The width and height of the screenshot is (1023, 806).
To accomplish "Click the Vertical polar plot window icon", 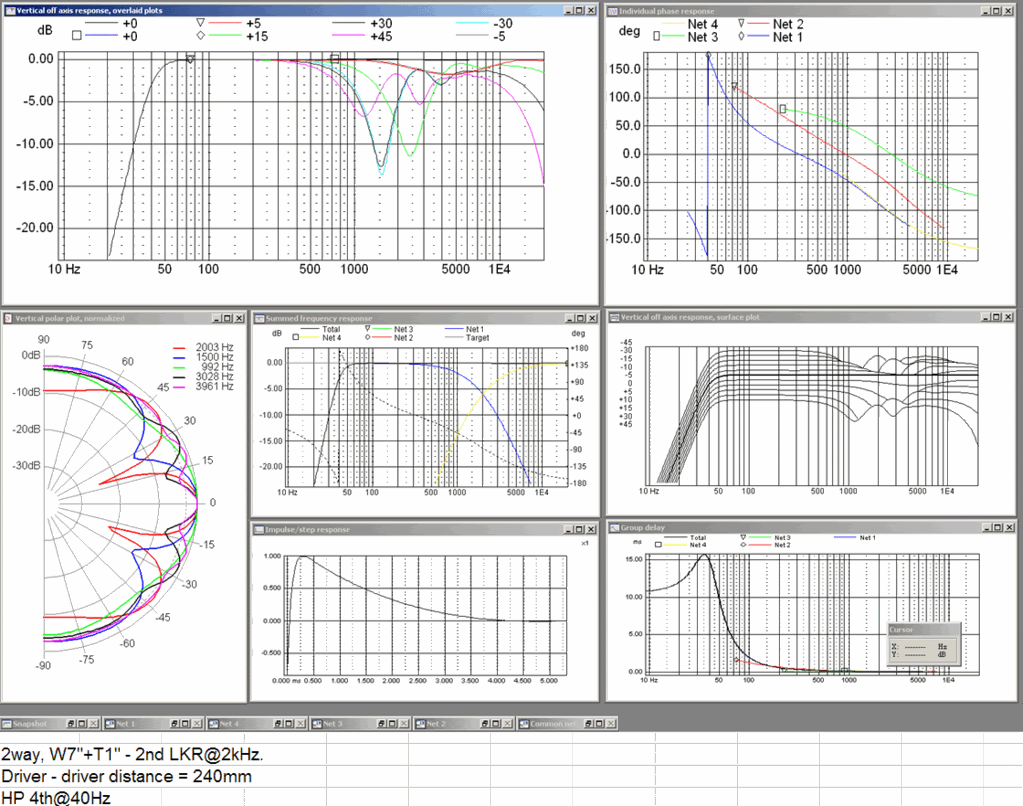I will [9, 318].
